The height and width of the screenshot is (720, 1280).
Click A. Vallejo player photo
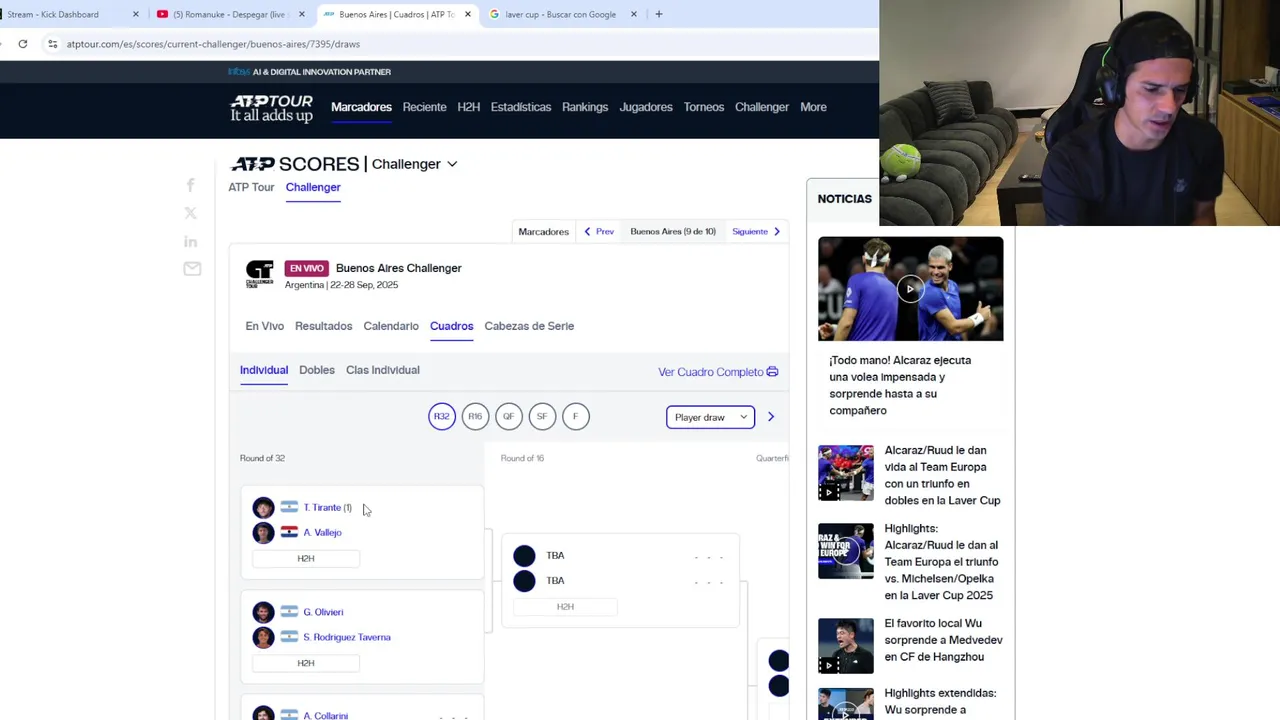(263, 533)
